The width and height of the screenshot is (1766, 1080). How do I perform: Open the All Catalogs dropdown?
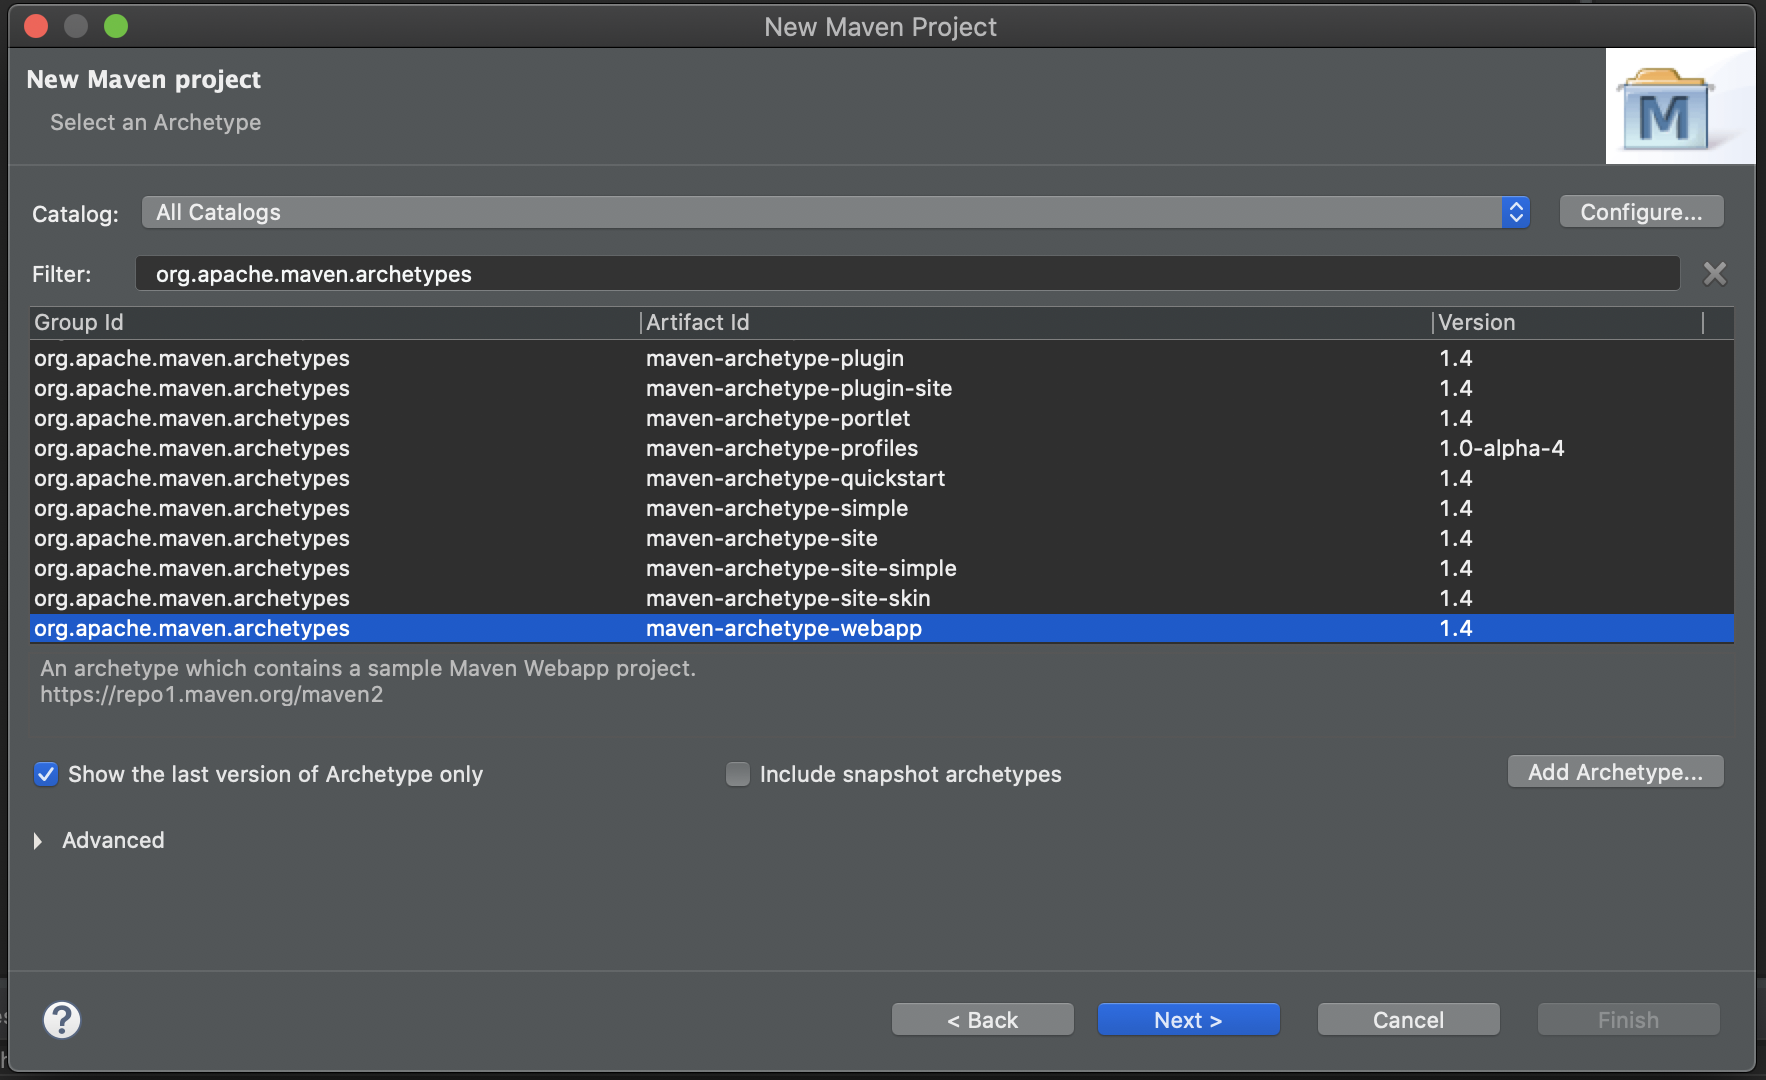tap(836, 212)
